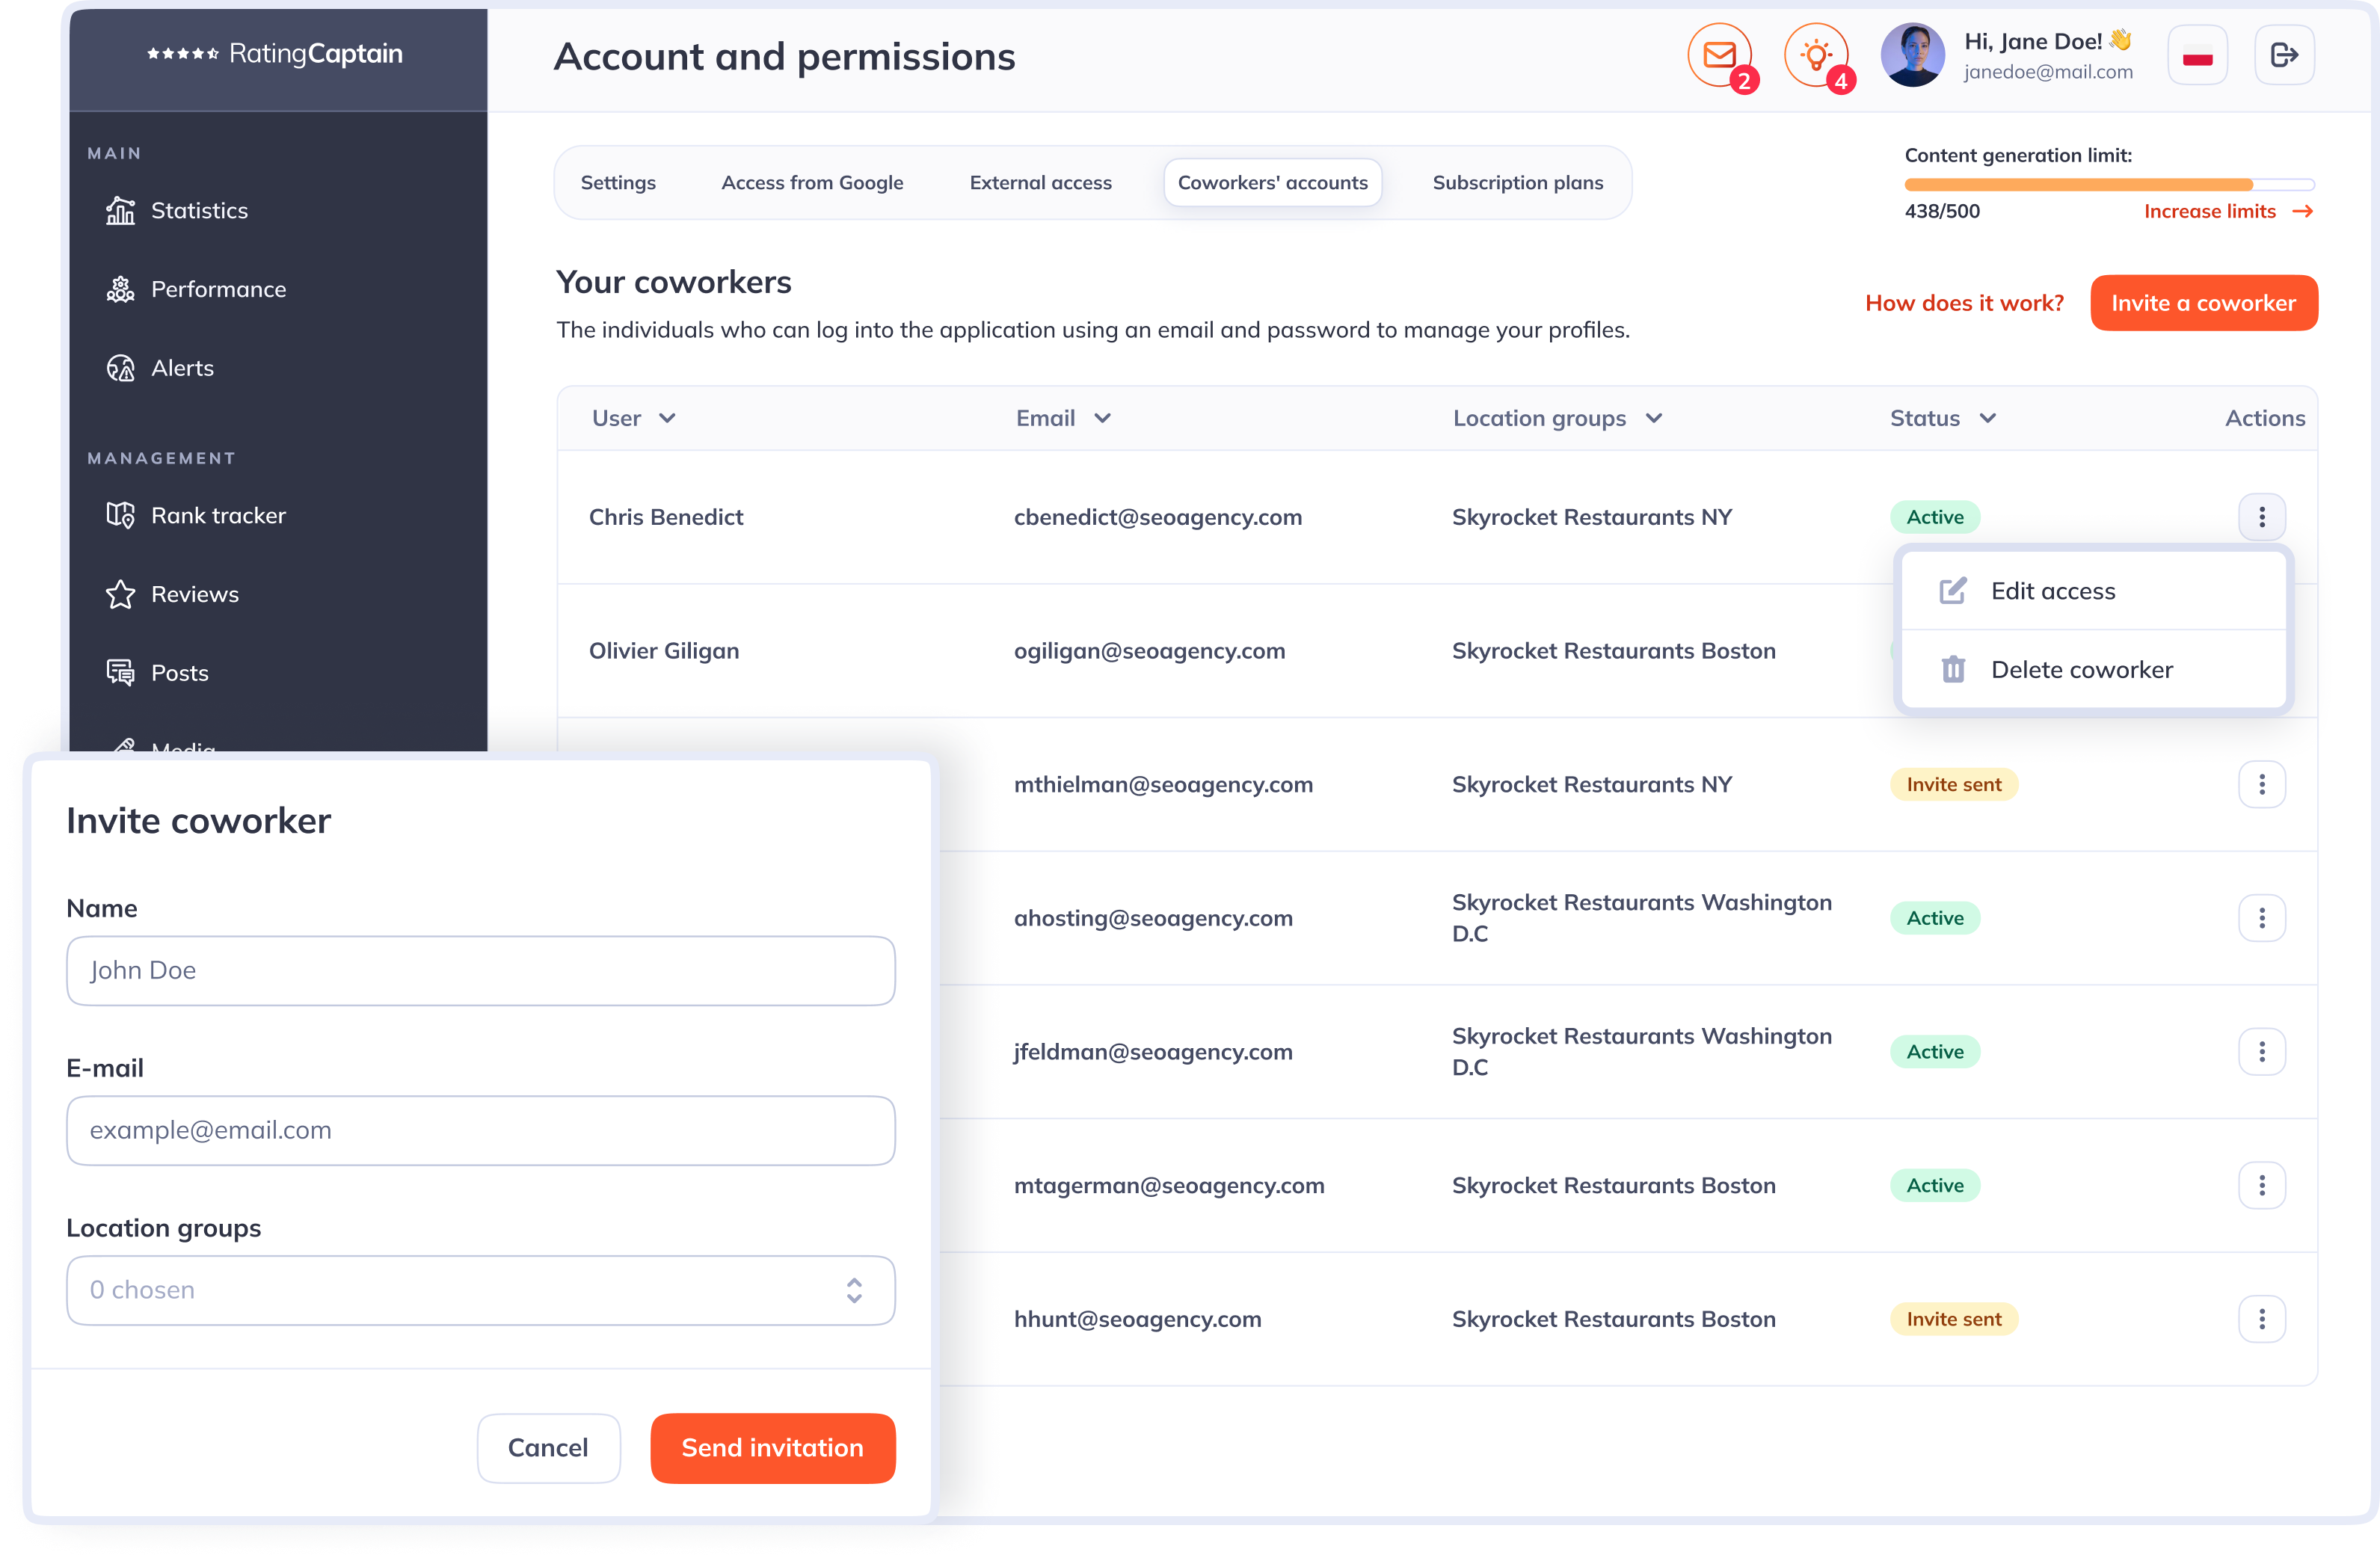Click the Performance sidebar icon
Screen dimensions: 2380x1561
122,288
